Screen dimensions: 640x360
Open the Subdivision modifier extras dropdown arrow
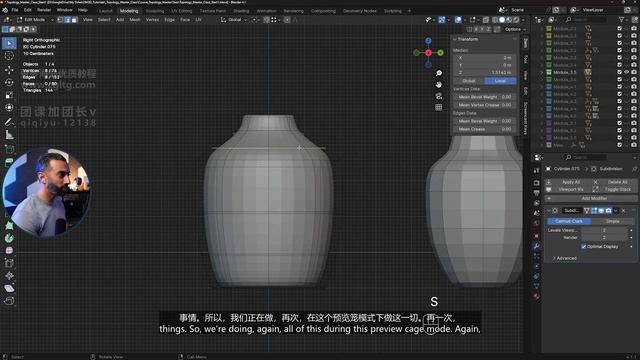[616, 211]
